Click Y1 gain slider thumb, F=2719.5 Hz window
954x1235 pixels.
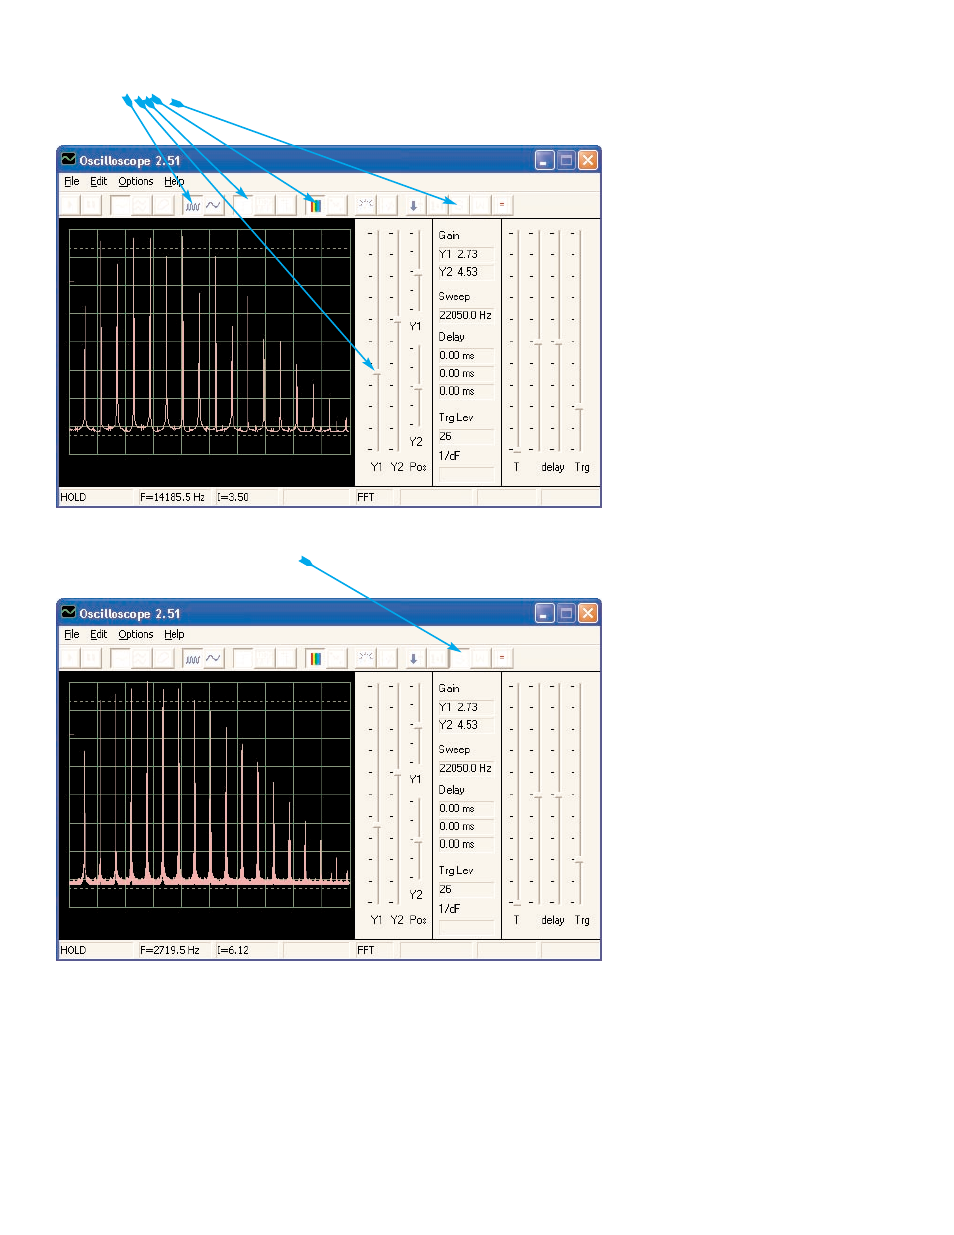point(377,826)
